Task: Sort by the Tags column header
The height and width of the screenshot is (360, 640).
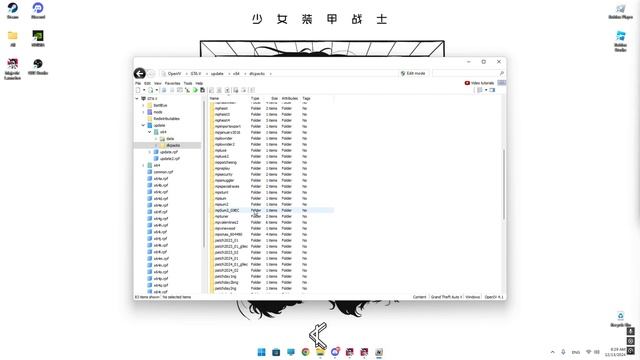Action: coord(307,98)
